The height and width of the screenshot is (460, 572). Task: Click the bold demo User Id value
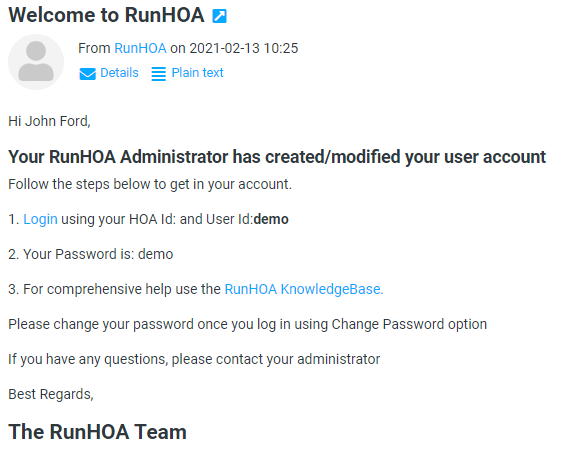tap(271, 219)
